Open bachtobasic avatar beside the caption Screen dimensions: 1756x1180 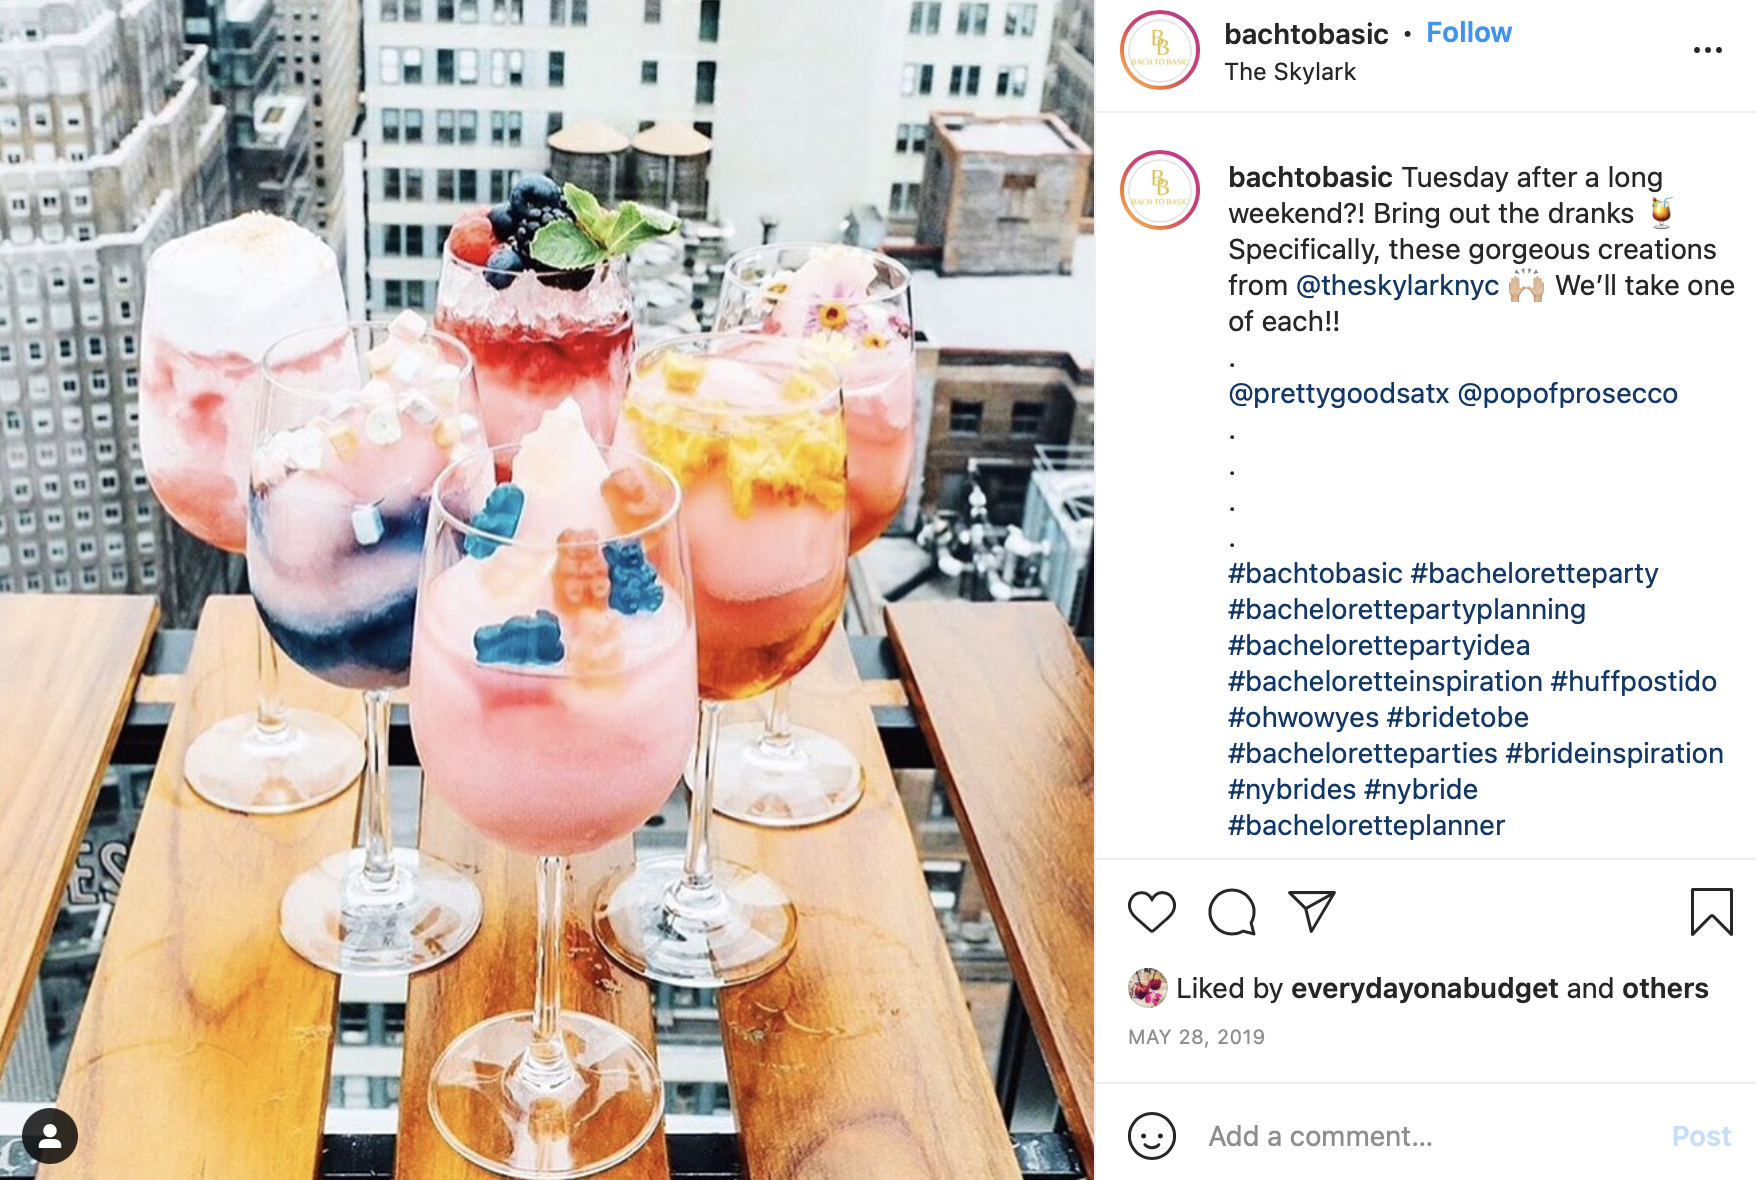tap(1160, 190)
